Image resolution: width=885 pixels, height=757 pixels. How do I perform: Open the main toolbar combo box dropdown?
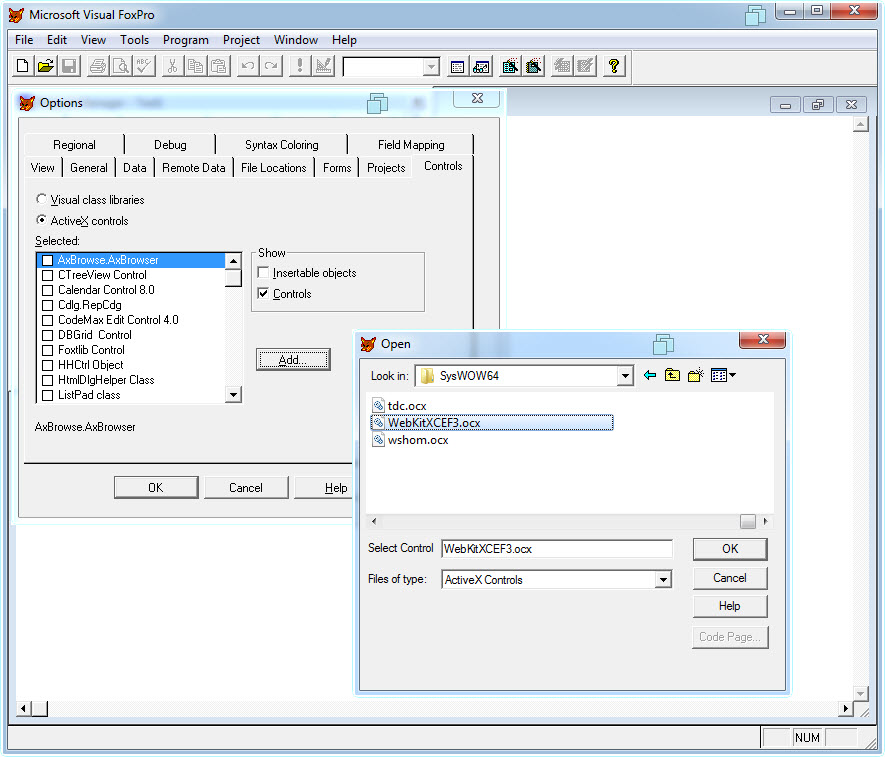coord(431,67)
